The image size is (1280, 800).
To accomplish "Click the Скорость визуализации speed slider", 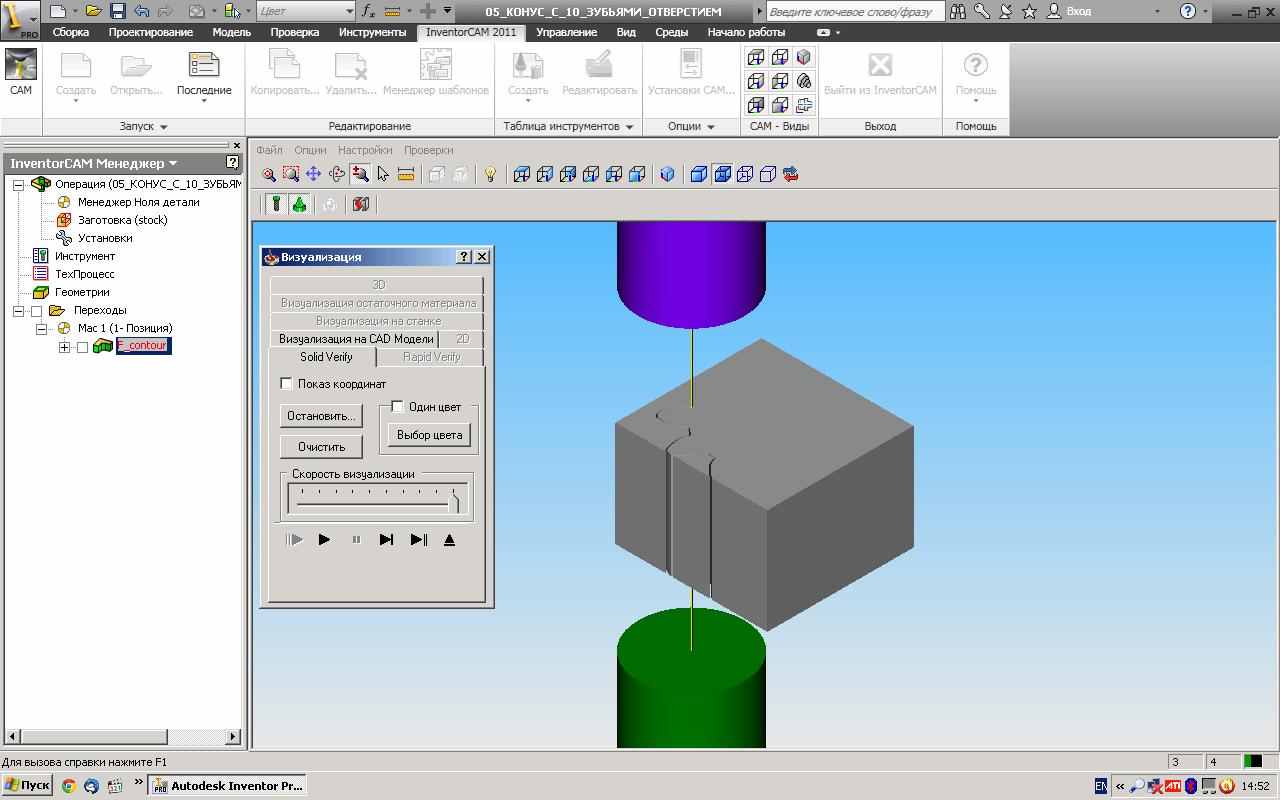I will [x=377, y=498].
